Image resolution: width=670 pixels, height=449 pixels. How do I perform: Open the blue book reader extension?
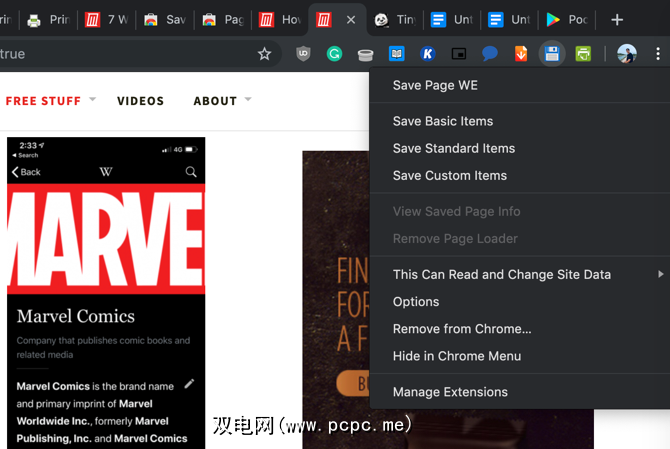click(397, 54)
